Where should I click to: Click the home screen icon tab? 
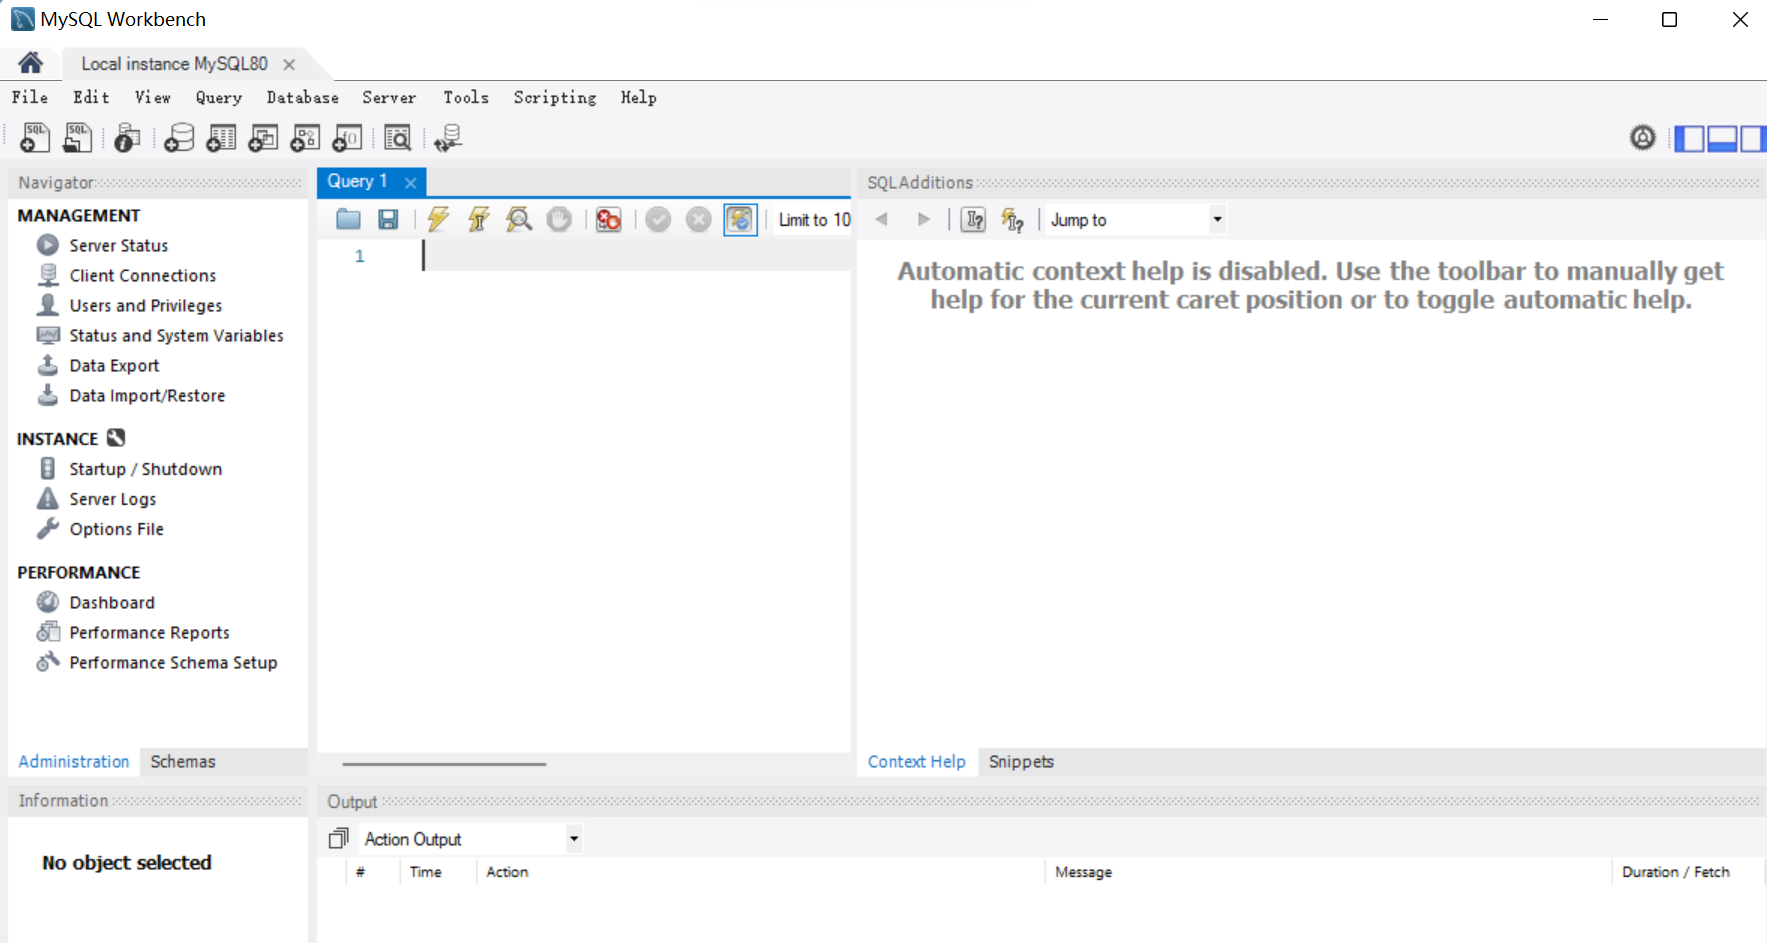30,63
